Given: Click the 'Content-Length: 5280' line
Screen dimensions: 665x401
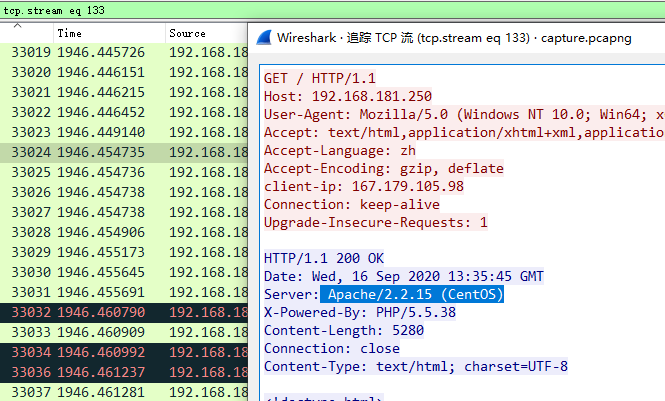Looking at the screenshot, I should tap(344, 331).
